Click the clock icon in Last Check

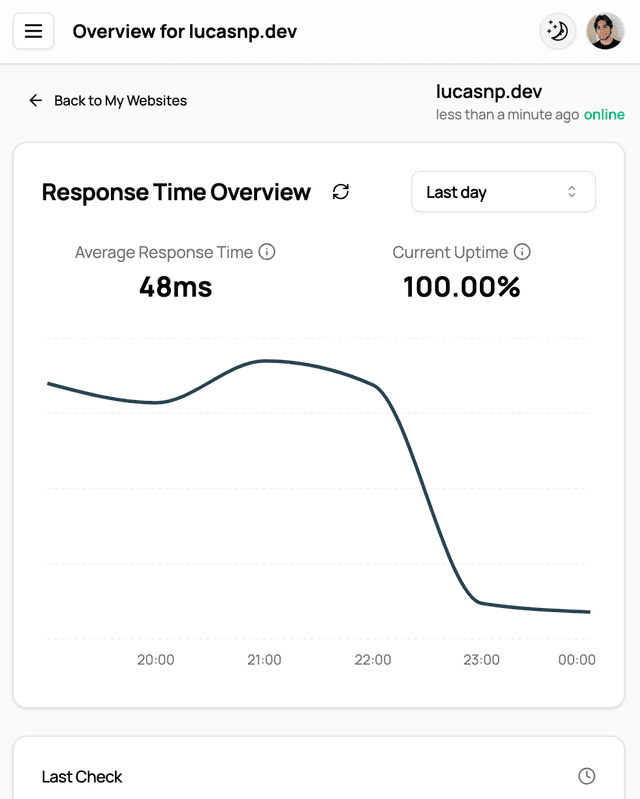(x=587, y=776)
